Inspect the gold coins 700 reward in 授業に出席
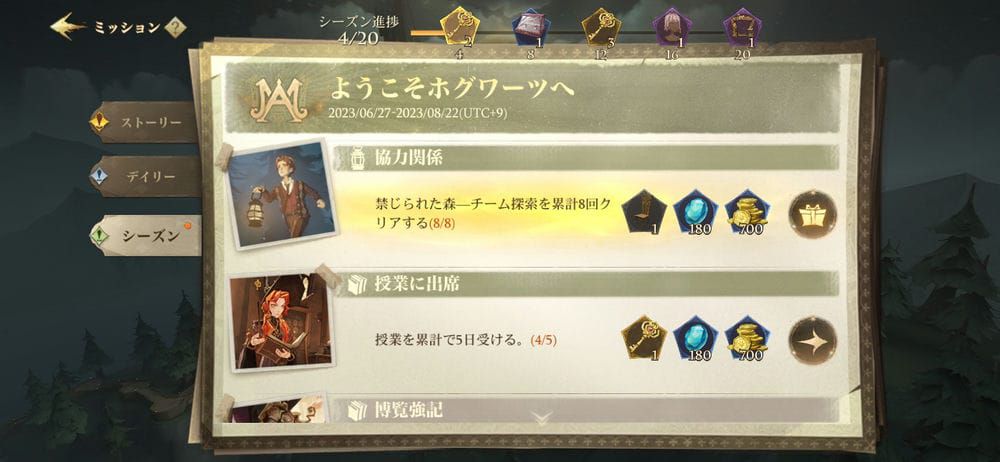 pyautogui.click(x=747, y=338)
